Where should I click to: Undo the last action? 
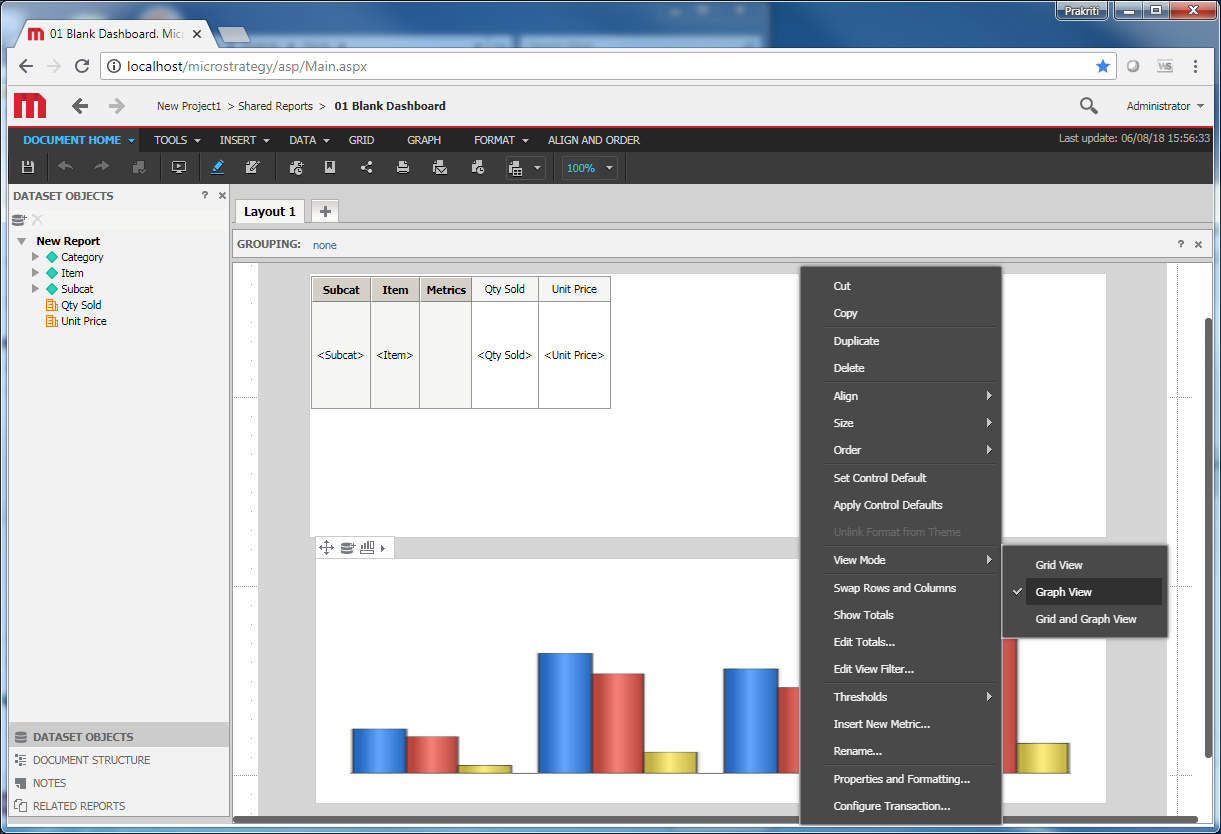[x=65, y=167]
